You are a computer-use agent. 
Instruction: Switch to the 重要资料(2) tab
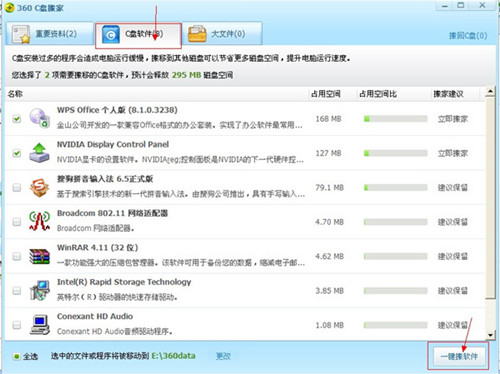pos(49,34)
